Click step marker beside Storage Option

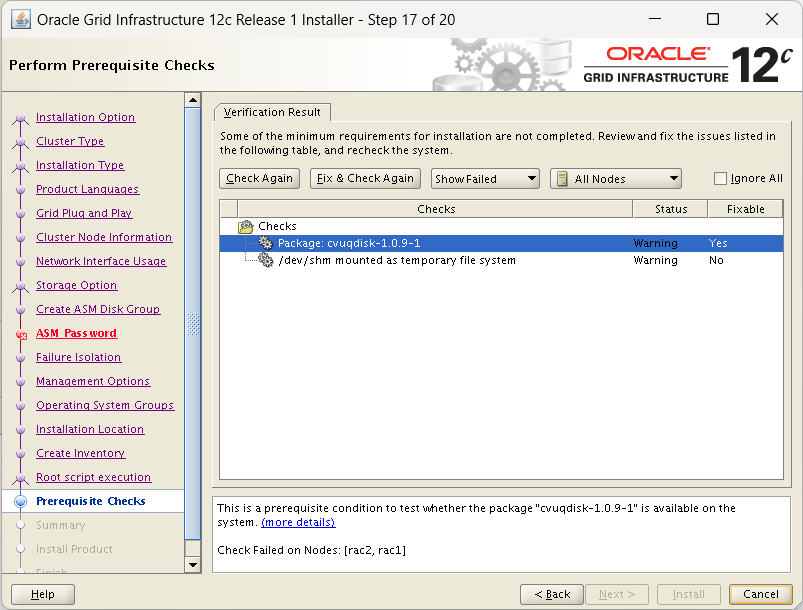click(20, 287)
